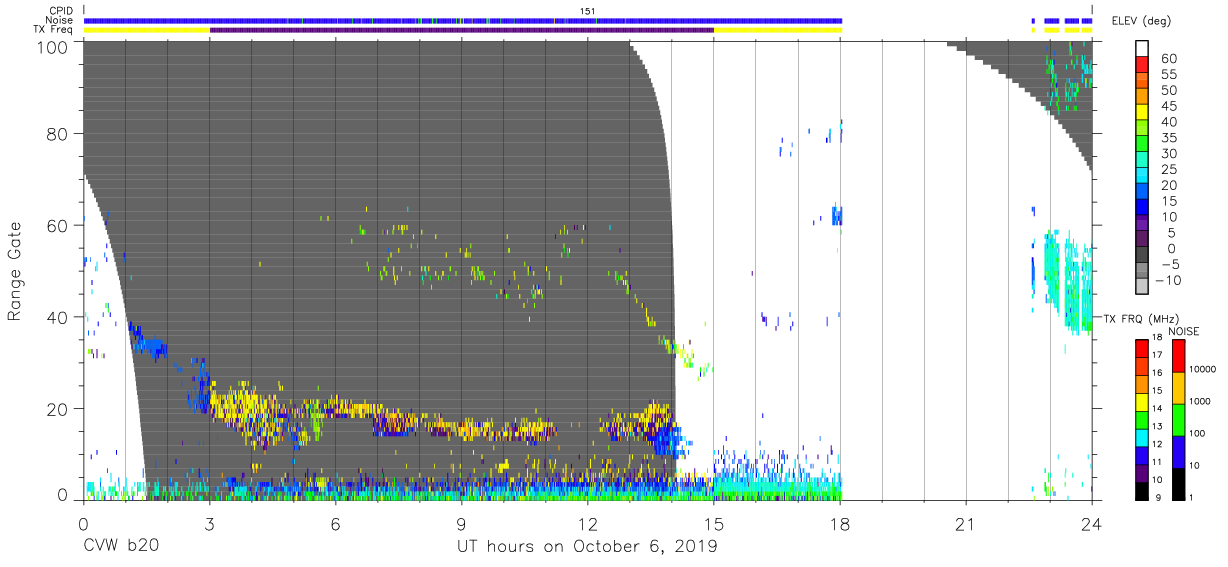
Task: Click the CPID value 151
Action: 587,11
